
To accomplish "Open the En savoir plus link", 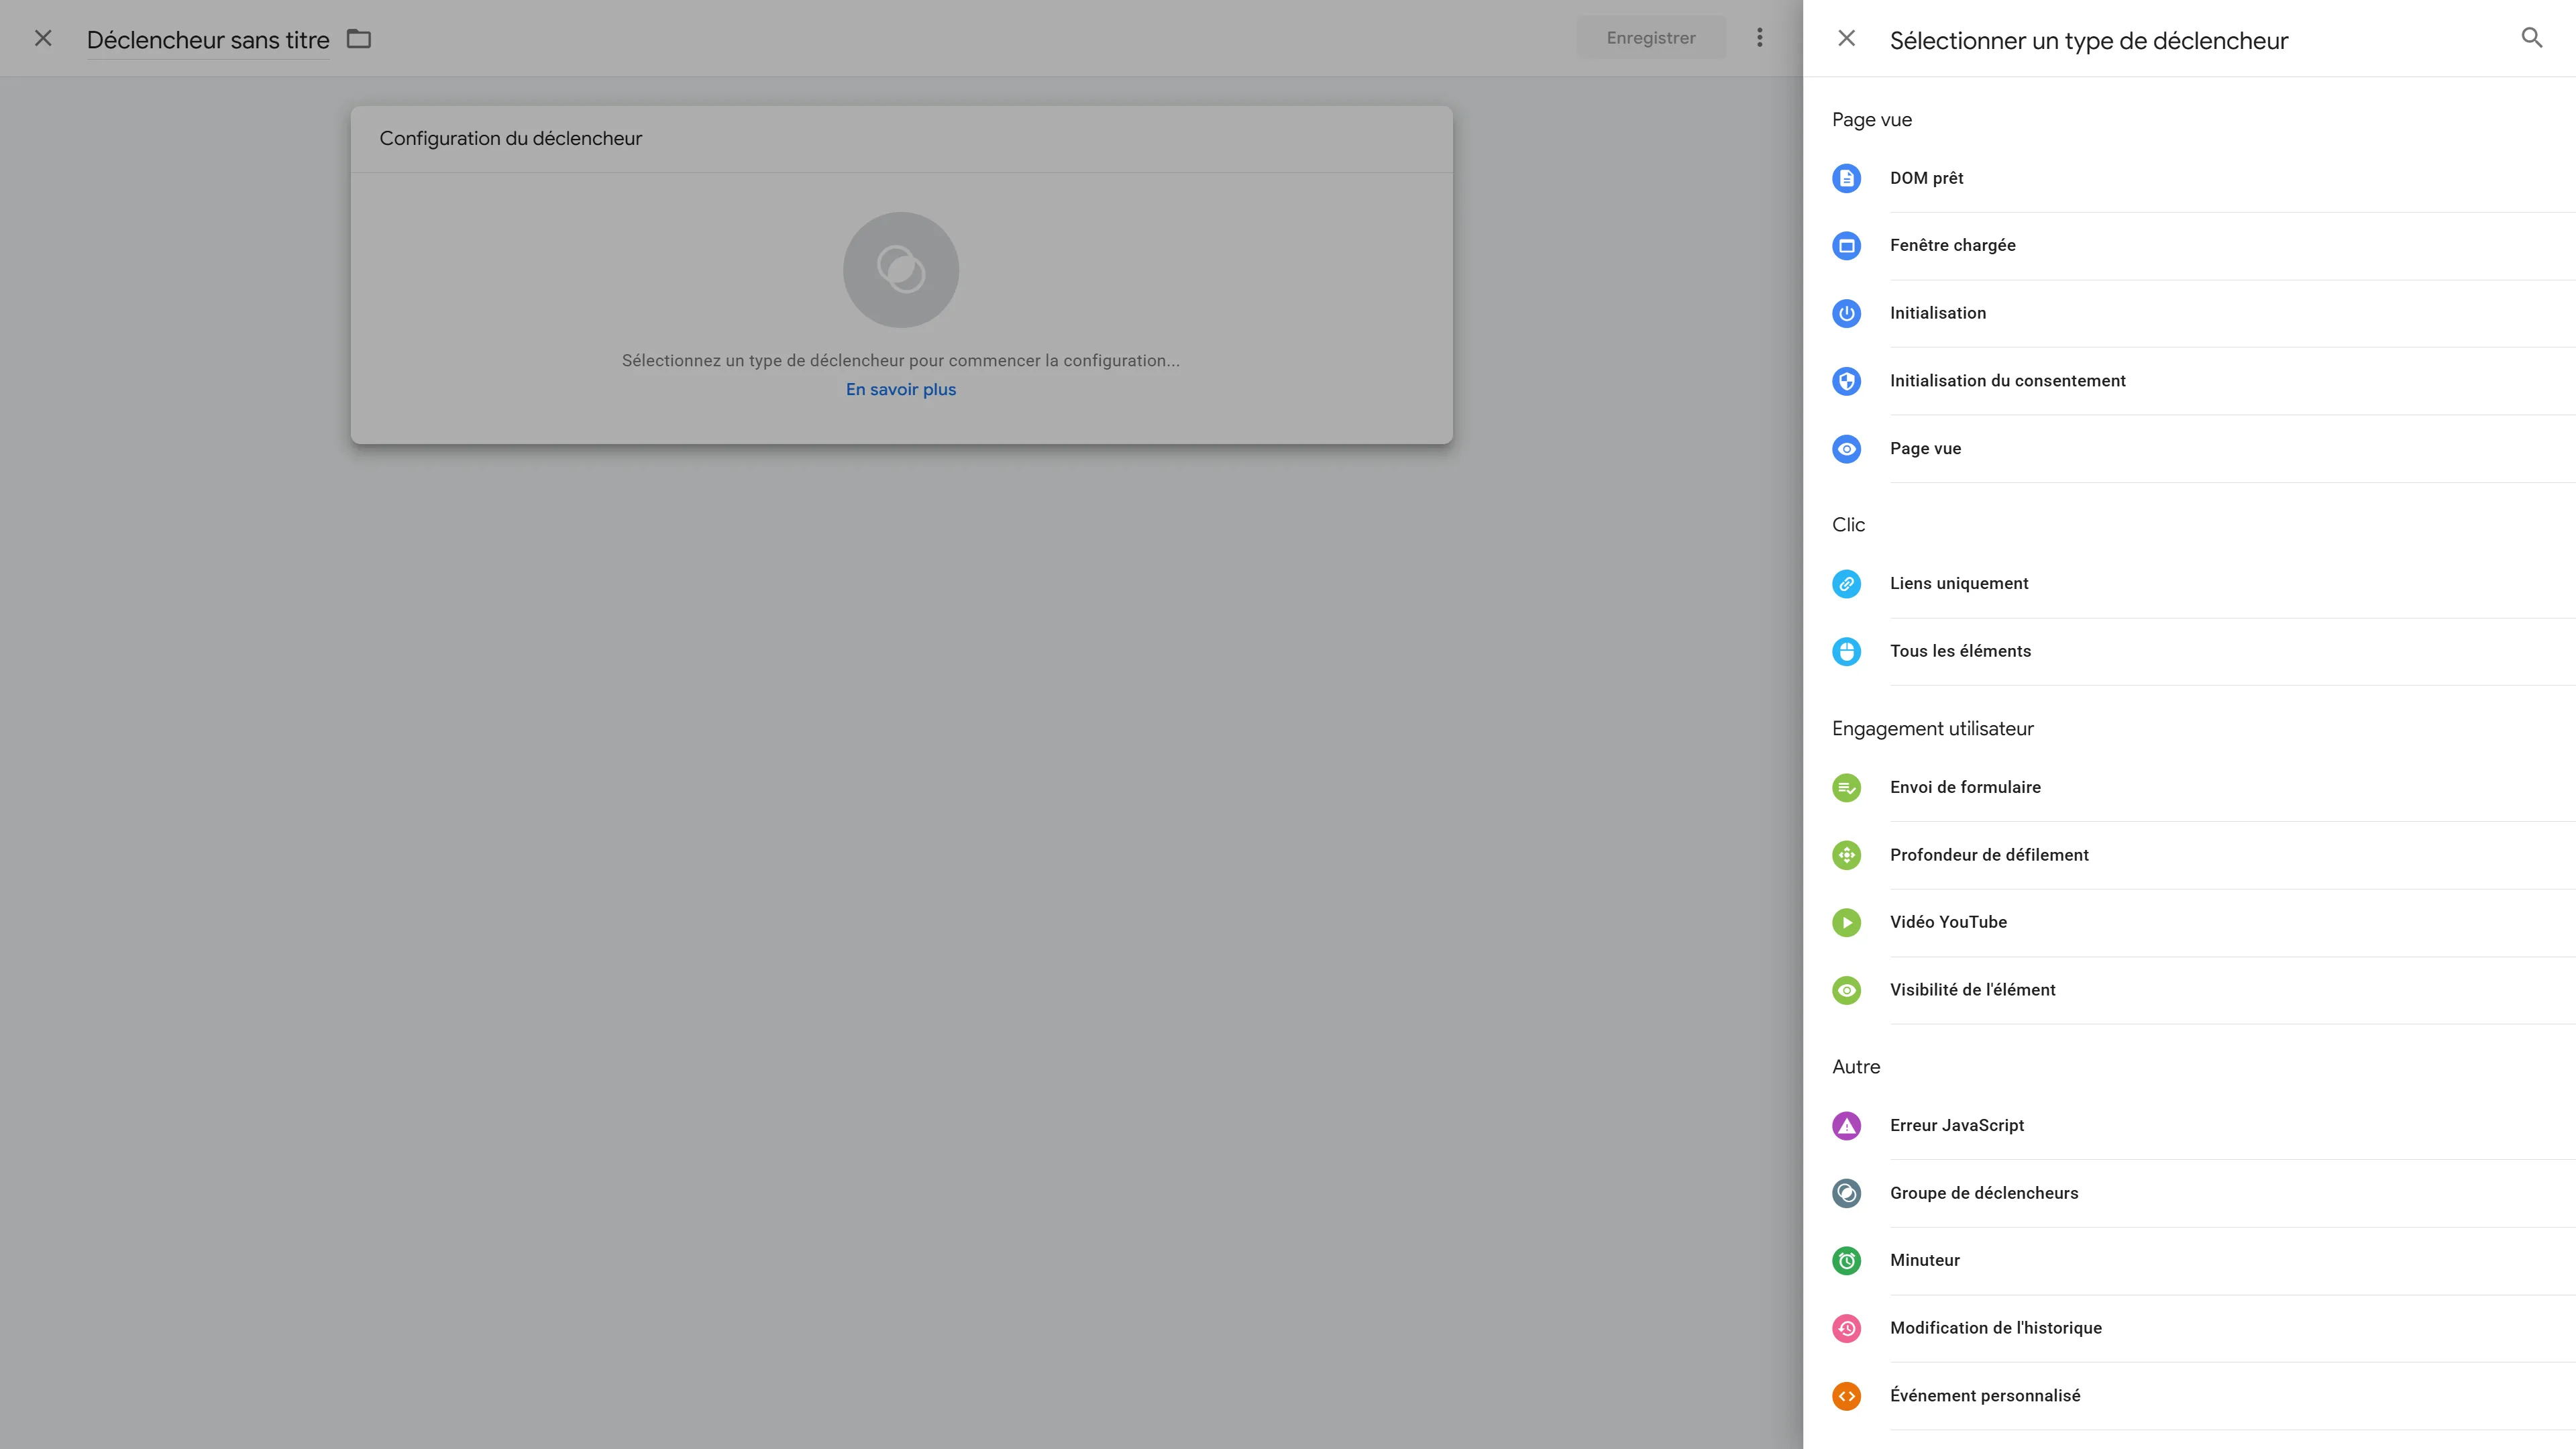I will point(901,390).
